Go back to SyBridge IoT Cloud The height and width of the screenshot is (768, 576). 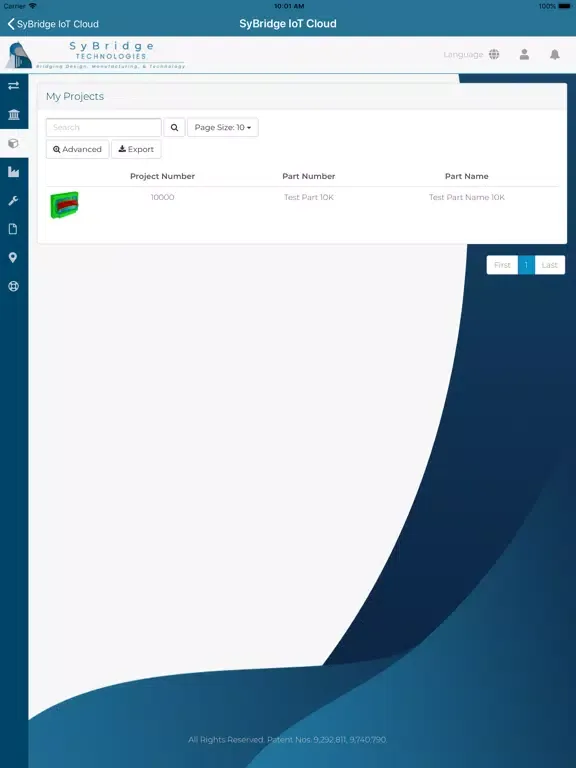coord(53,24)
